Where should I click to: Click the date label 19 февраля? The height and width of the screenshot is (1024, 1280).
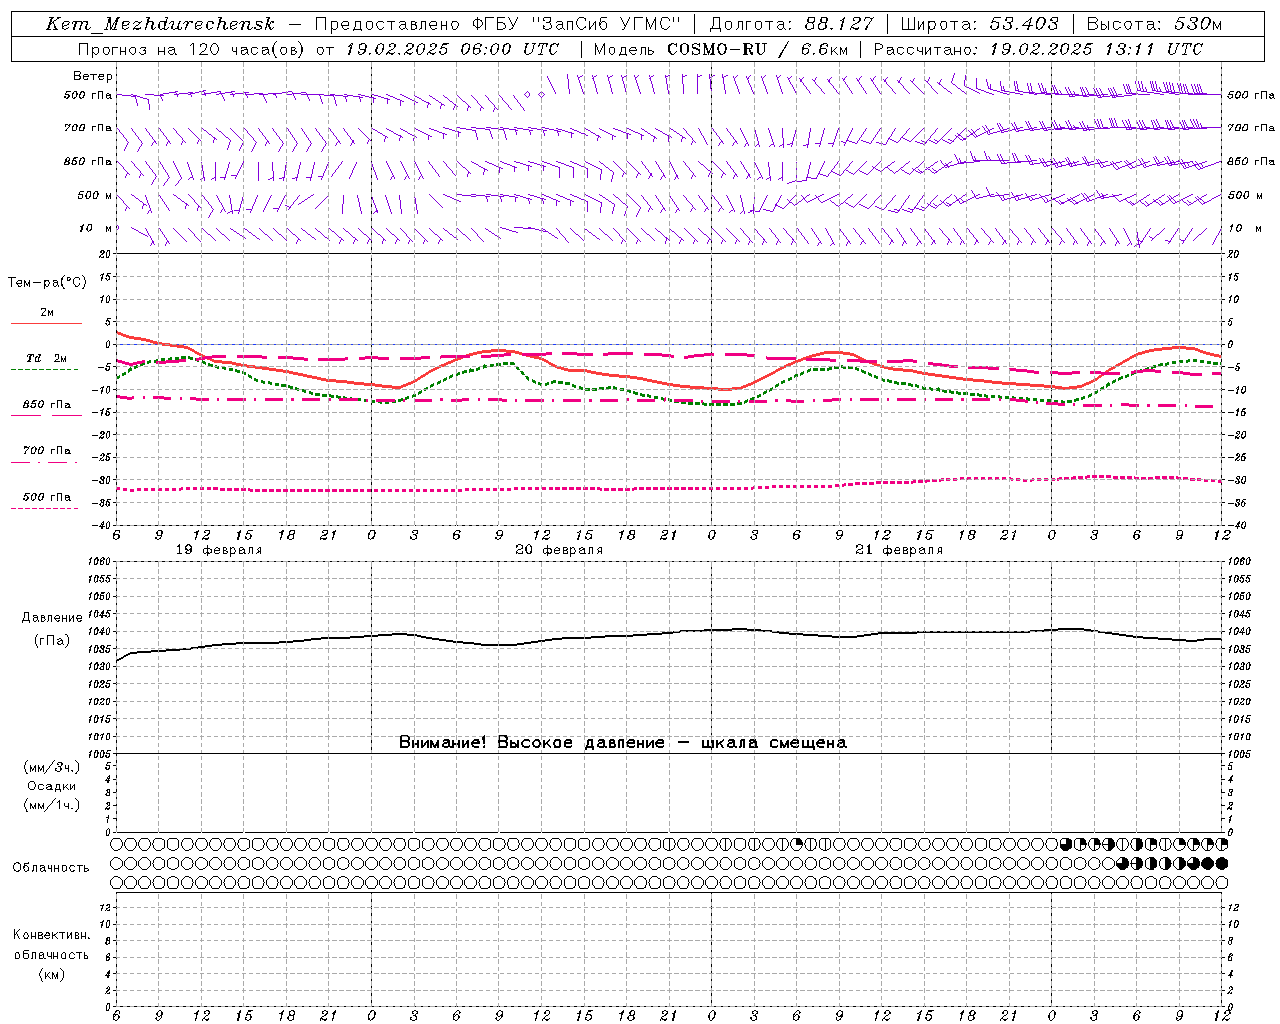point(219,550)
